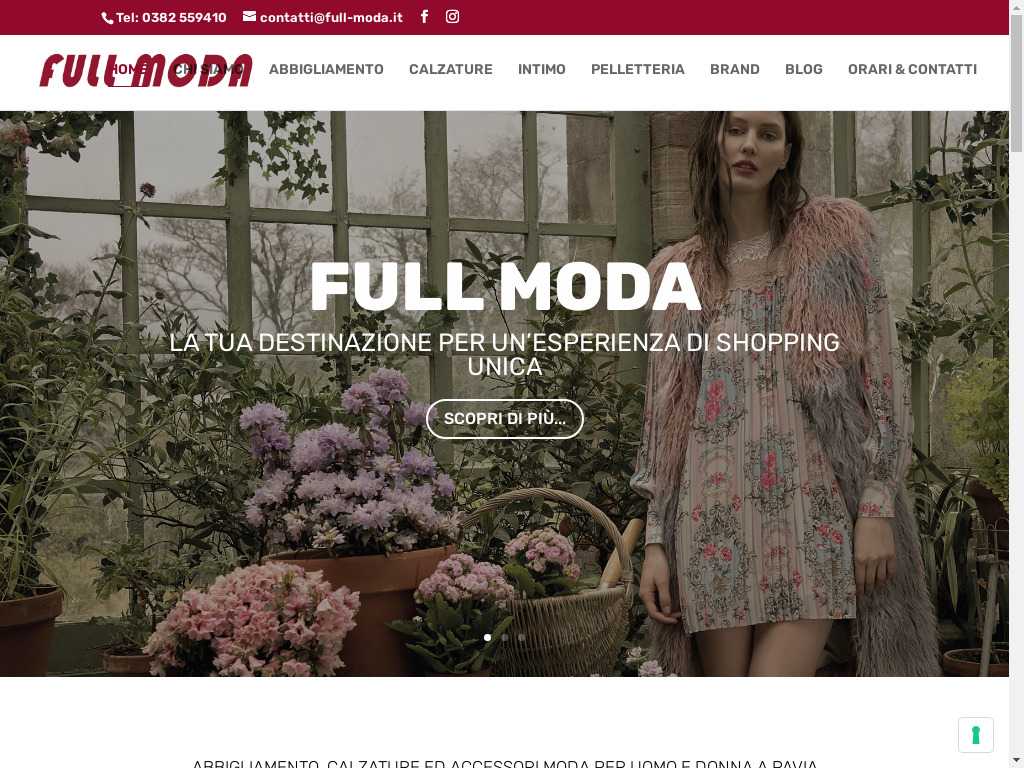
Task: Click the envelope email icon
Action: tap(249, 16)
